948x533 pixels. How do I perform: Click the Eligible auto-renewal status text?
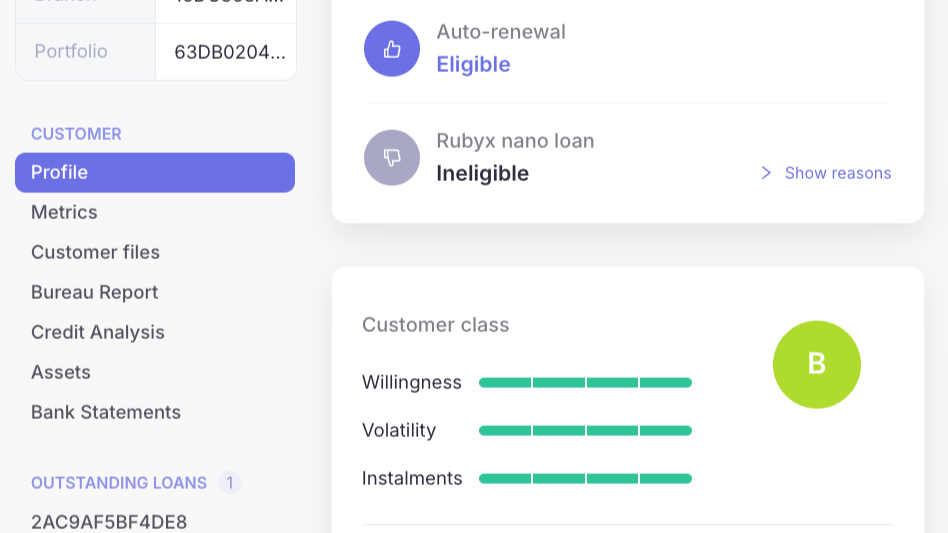(473, 65)
